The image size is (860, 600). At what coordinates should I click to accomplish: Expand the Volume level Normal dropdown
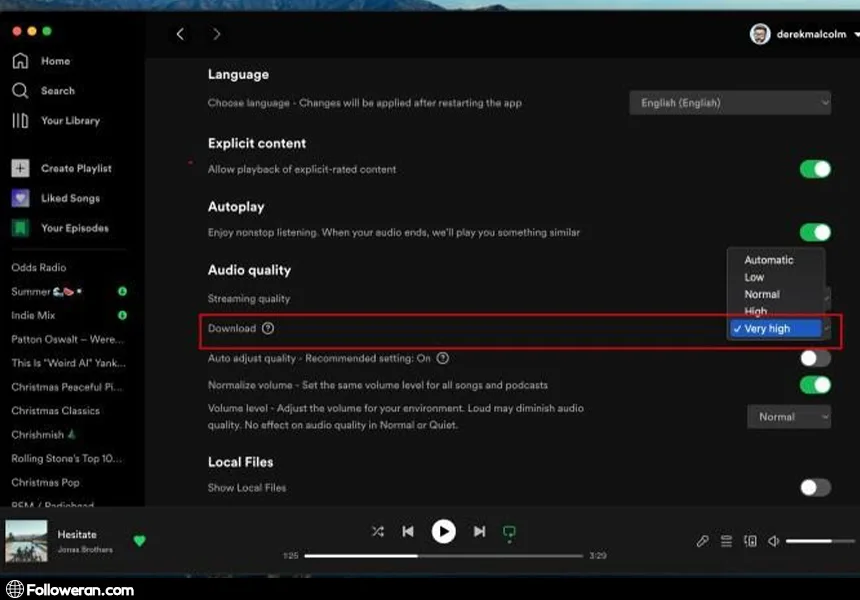click(788, 417)
